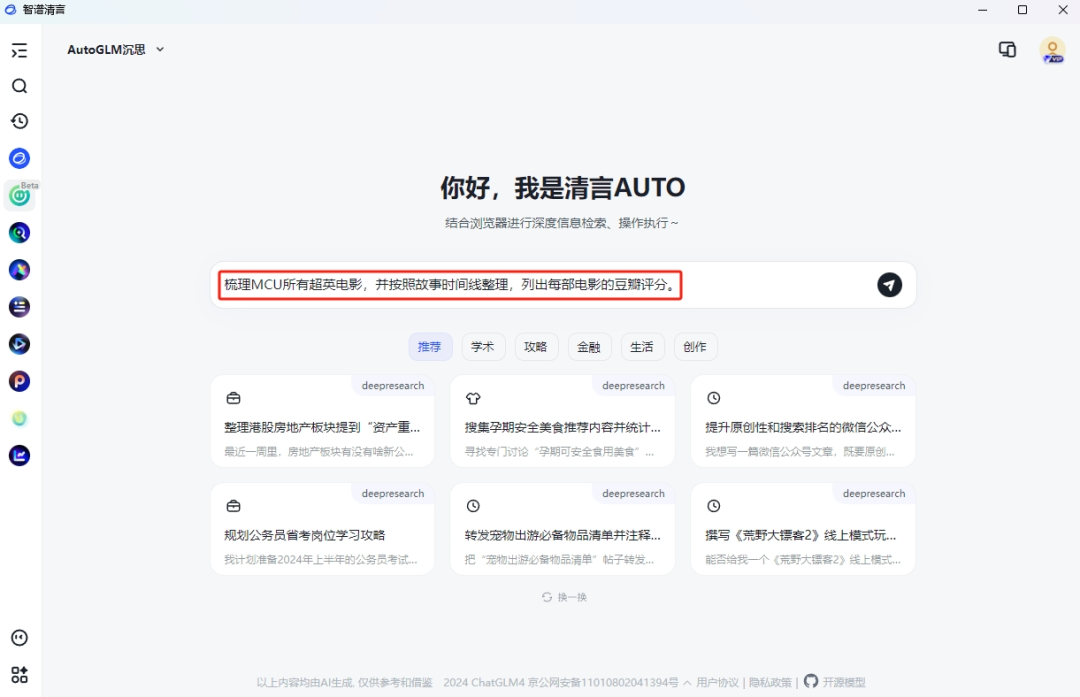Image resolution: width=1080 pixels, height=697 pixels.
Task: Open the apps grid icon
Action: 19,674
